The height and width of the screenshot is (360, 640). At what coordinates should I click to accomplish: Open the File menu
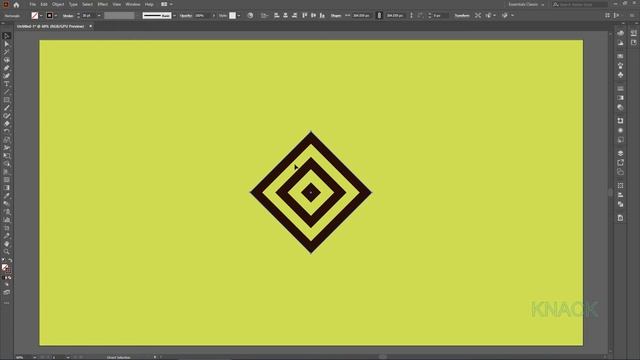point(33,4)
